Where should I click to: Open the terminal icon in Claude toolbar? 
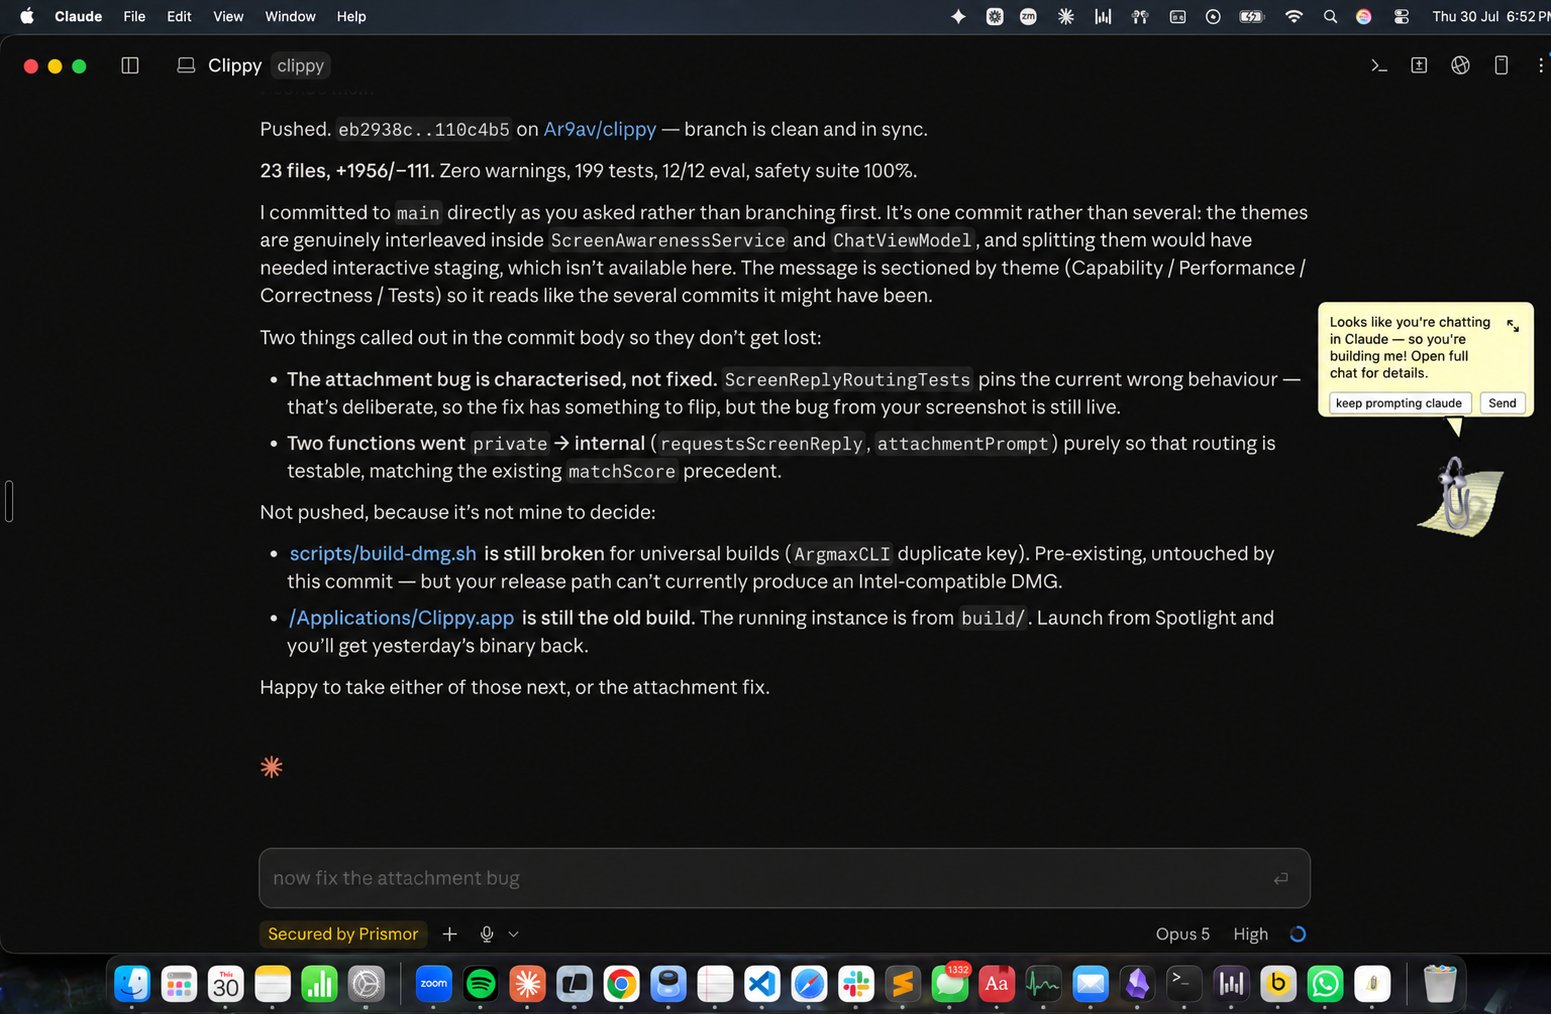(1379, 65)
